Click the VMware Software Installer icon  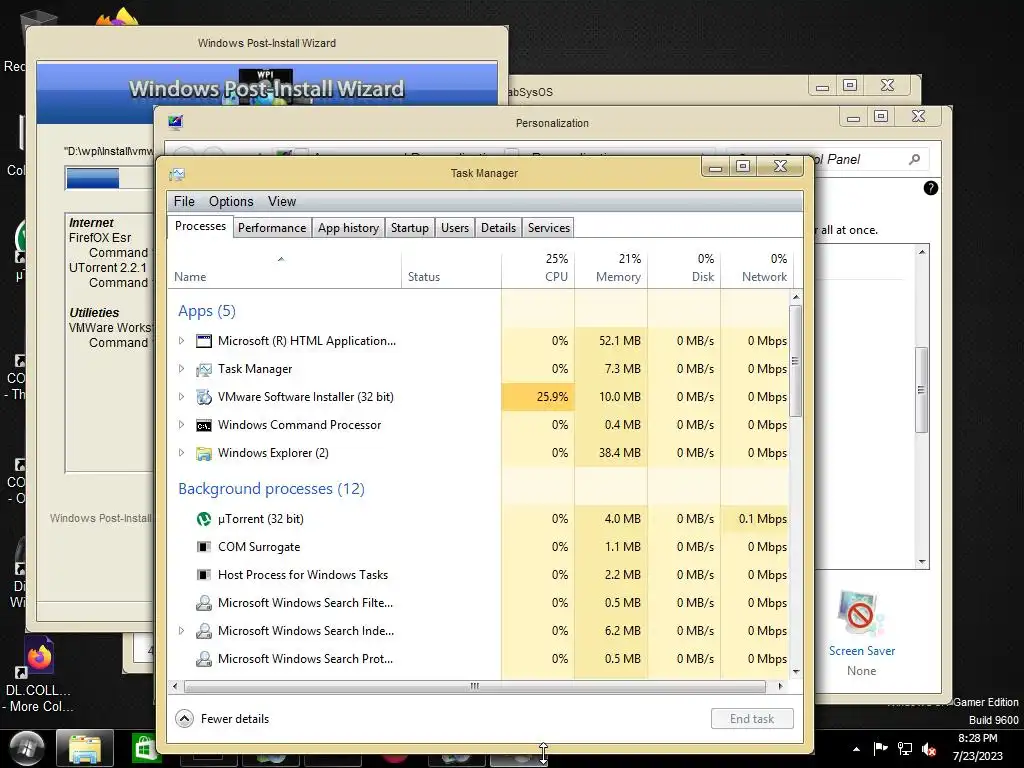tap(204, 397)
